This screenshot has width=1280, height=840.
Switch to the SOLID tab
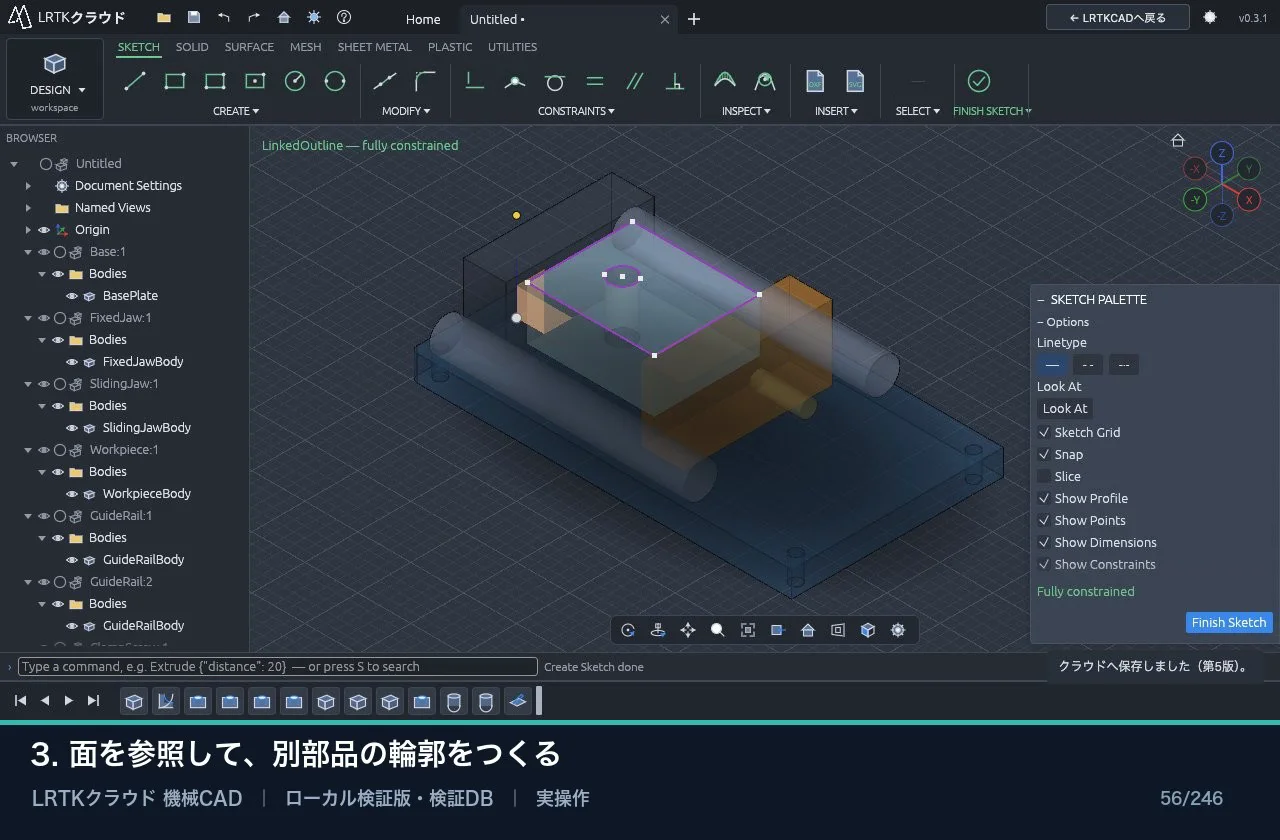(x=192, y=47)
